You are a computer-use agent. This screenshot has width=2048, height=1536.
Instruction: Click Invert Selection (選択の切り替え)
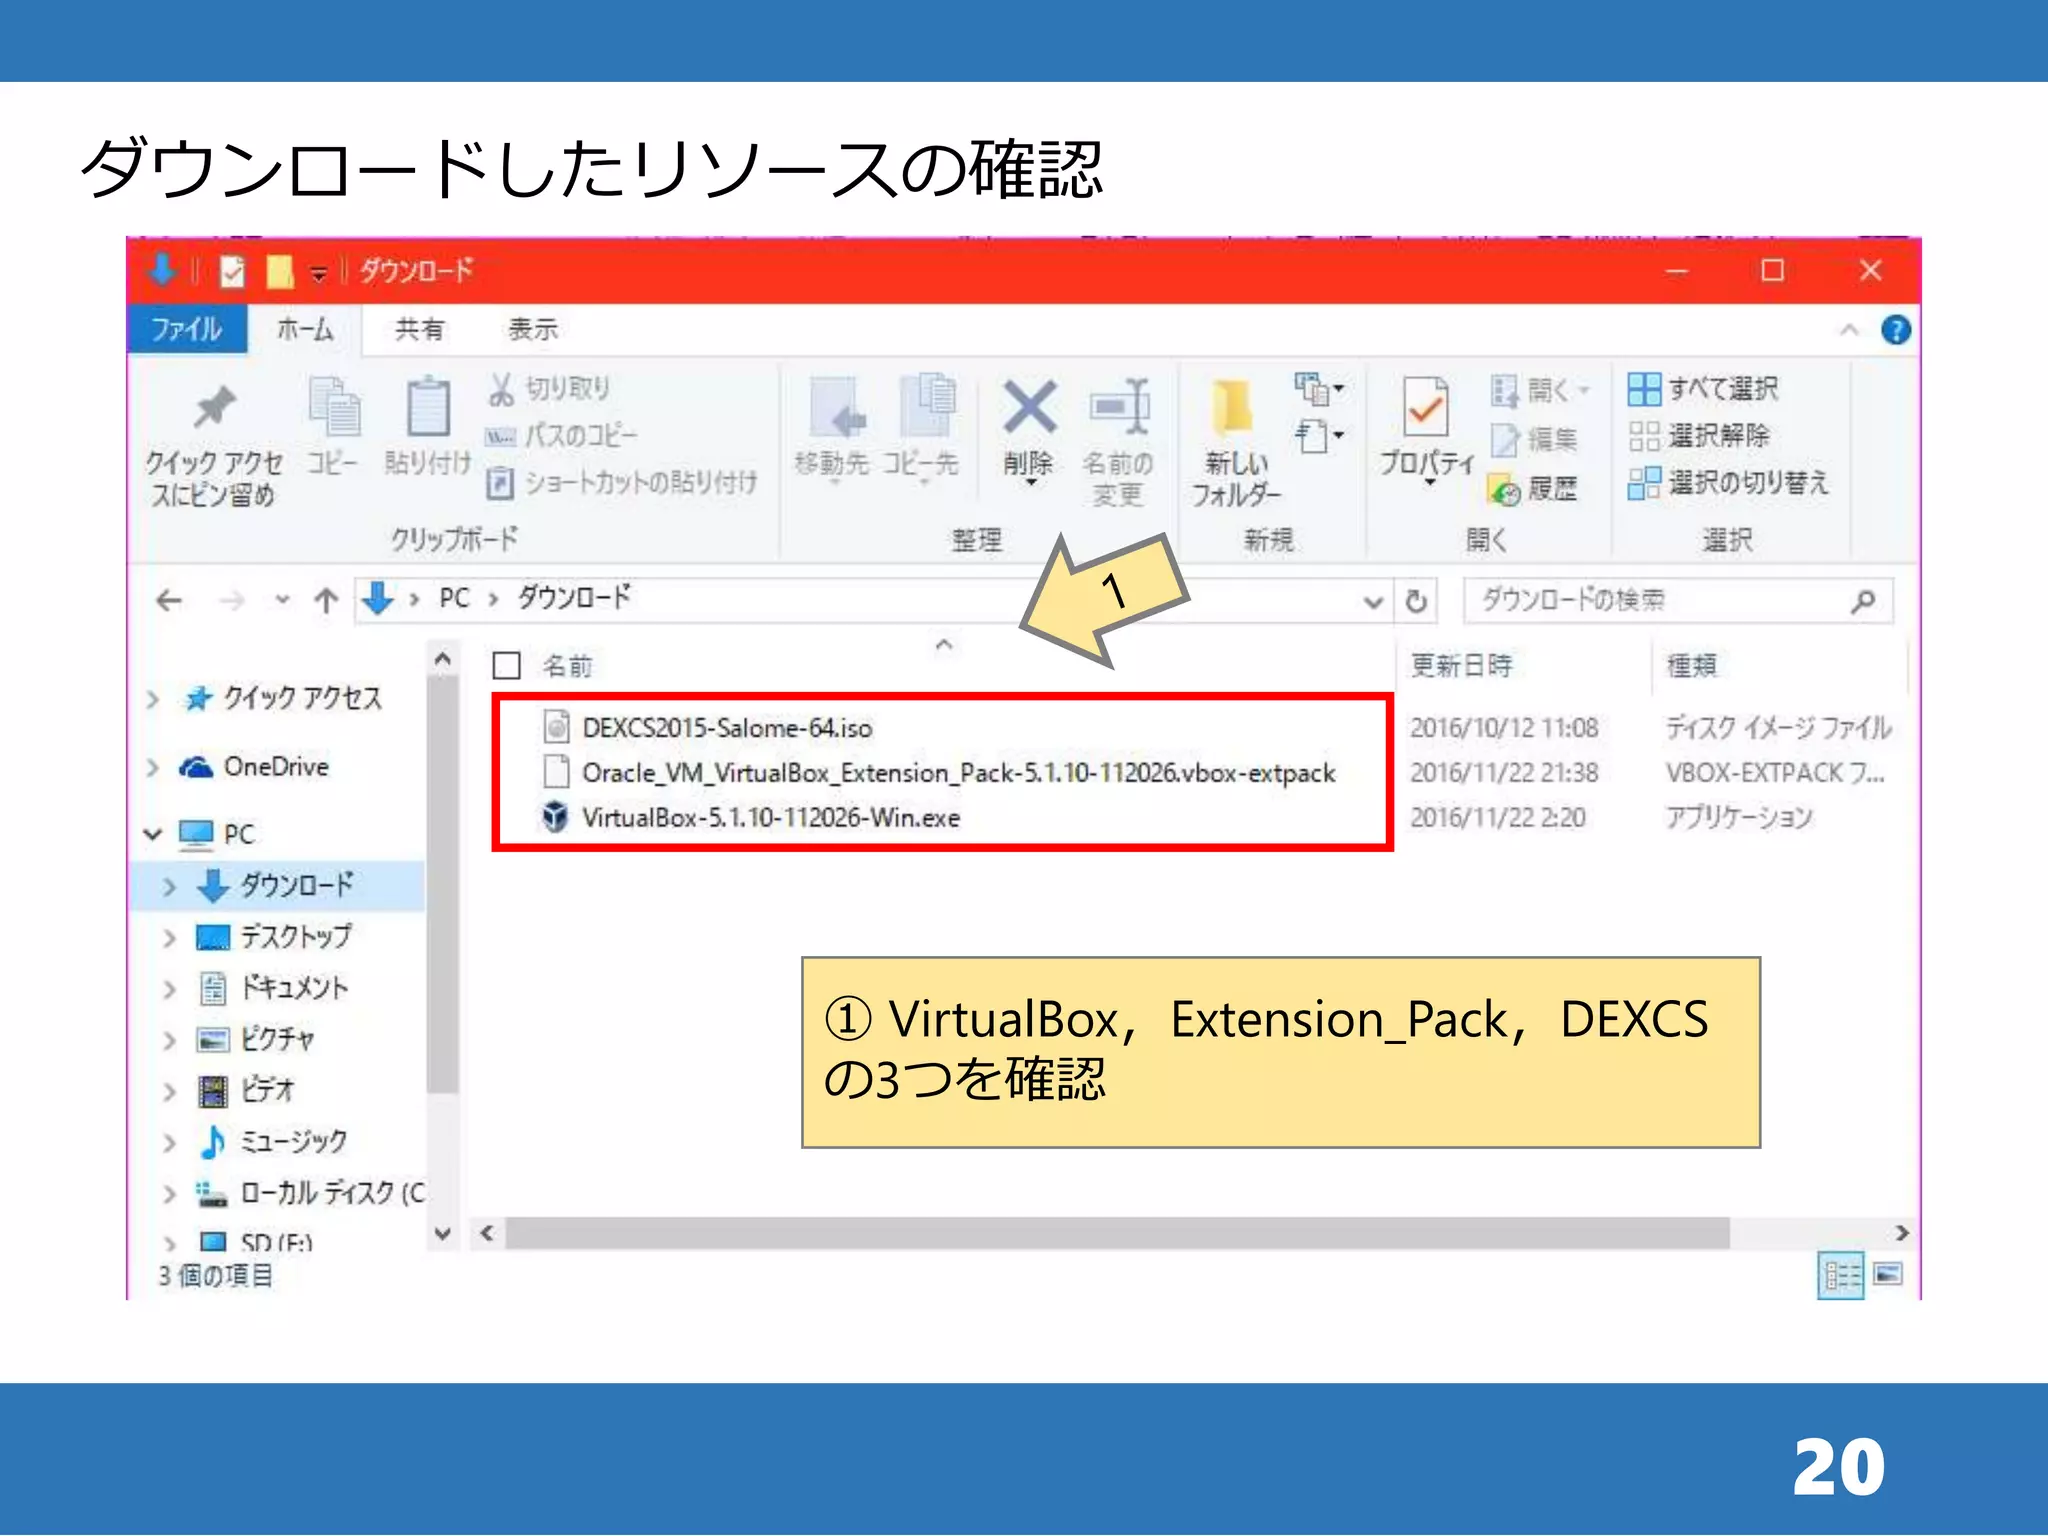[x=1728, y=482]
